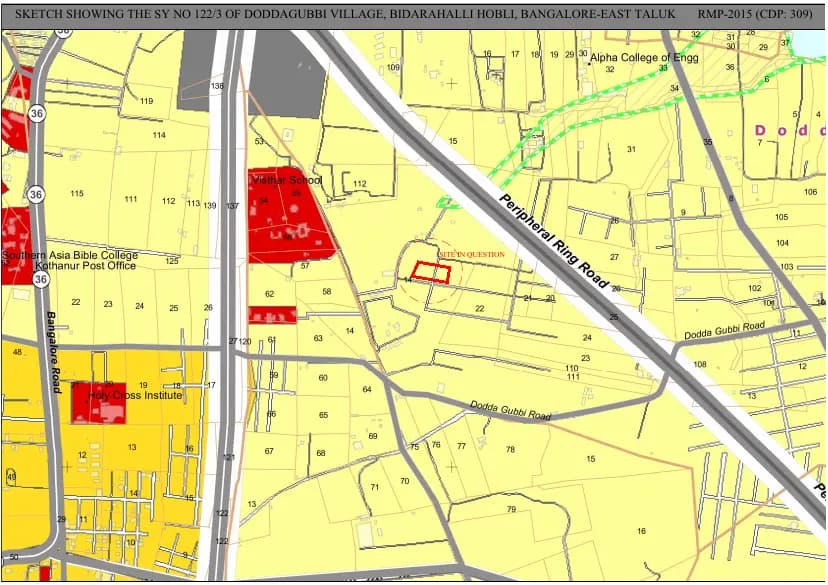Select parcel number 65
Image resolution: width=828 pixels, height=585 pixels.
(x=323, y=415)
